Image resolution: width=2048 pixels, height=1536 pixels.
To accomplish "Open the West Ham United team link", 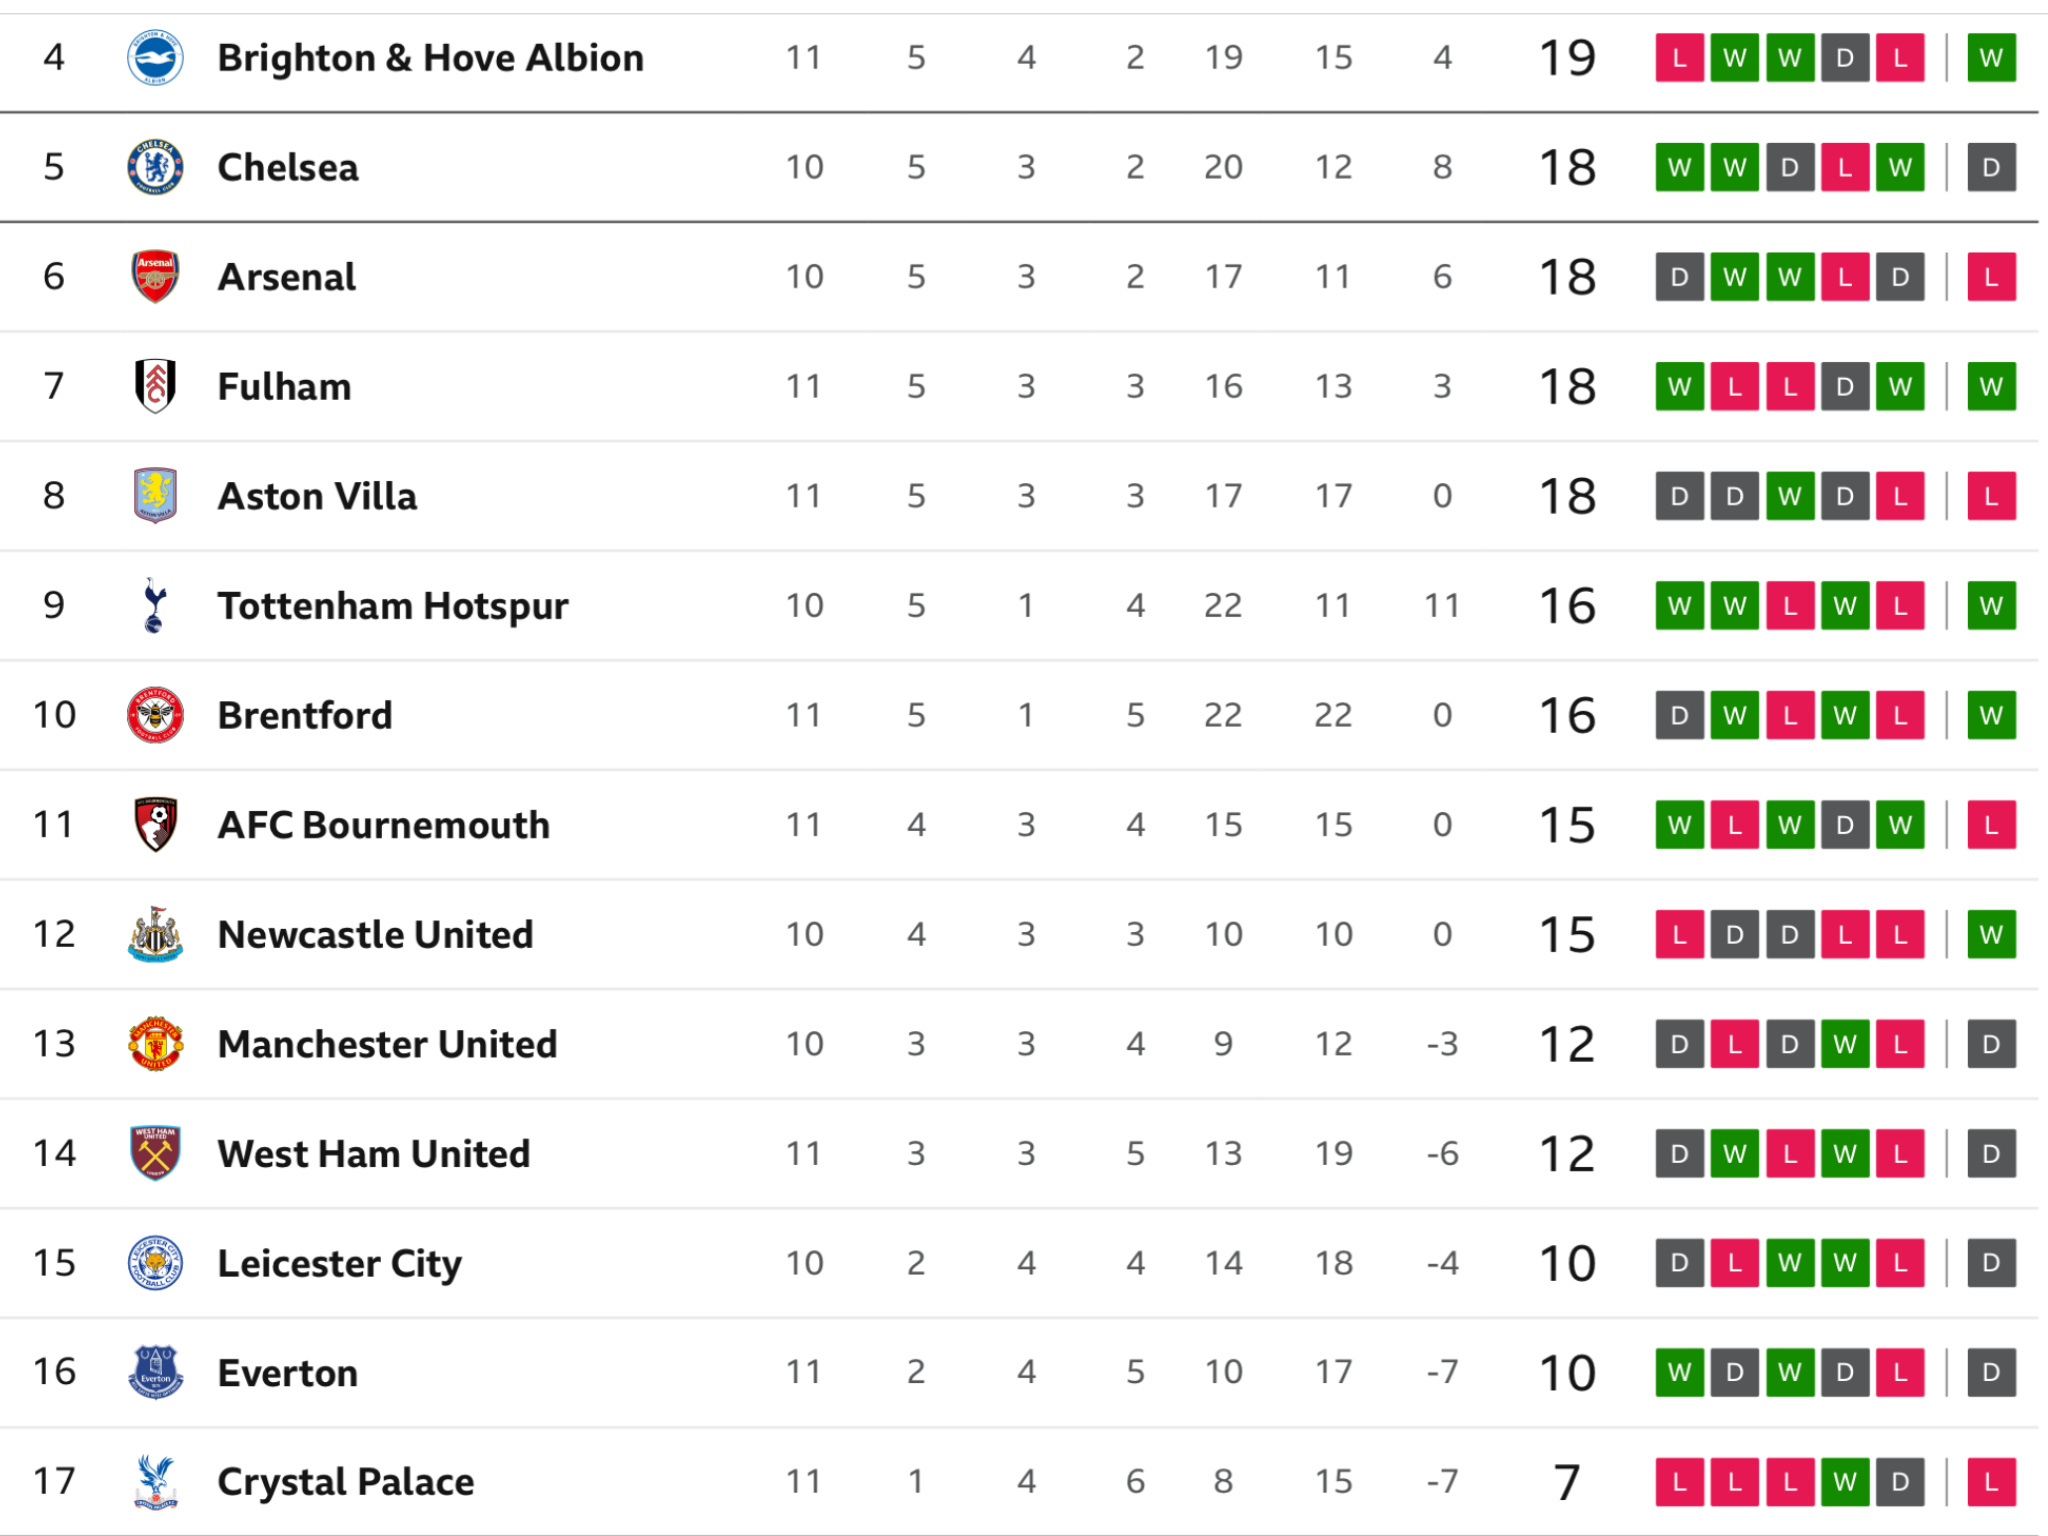I will pyautogui.click(x=374, y=1154).
